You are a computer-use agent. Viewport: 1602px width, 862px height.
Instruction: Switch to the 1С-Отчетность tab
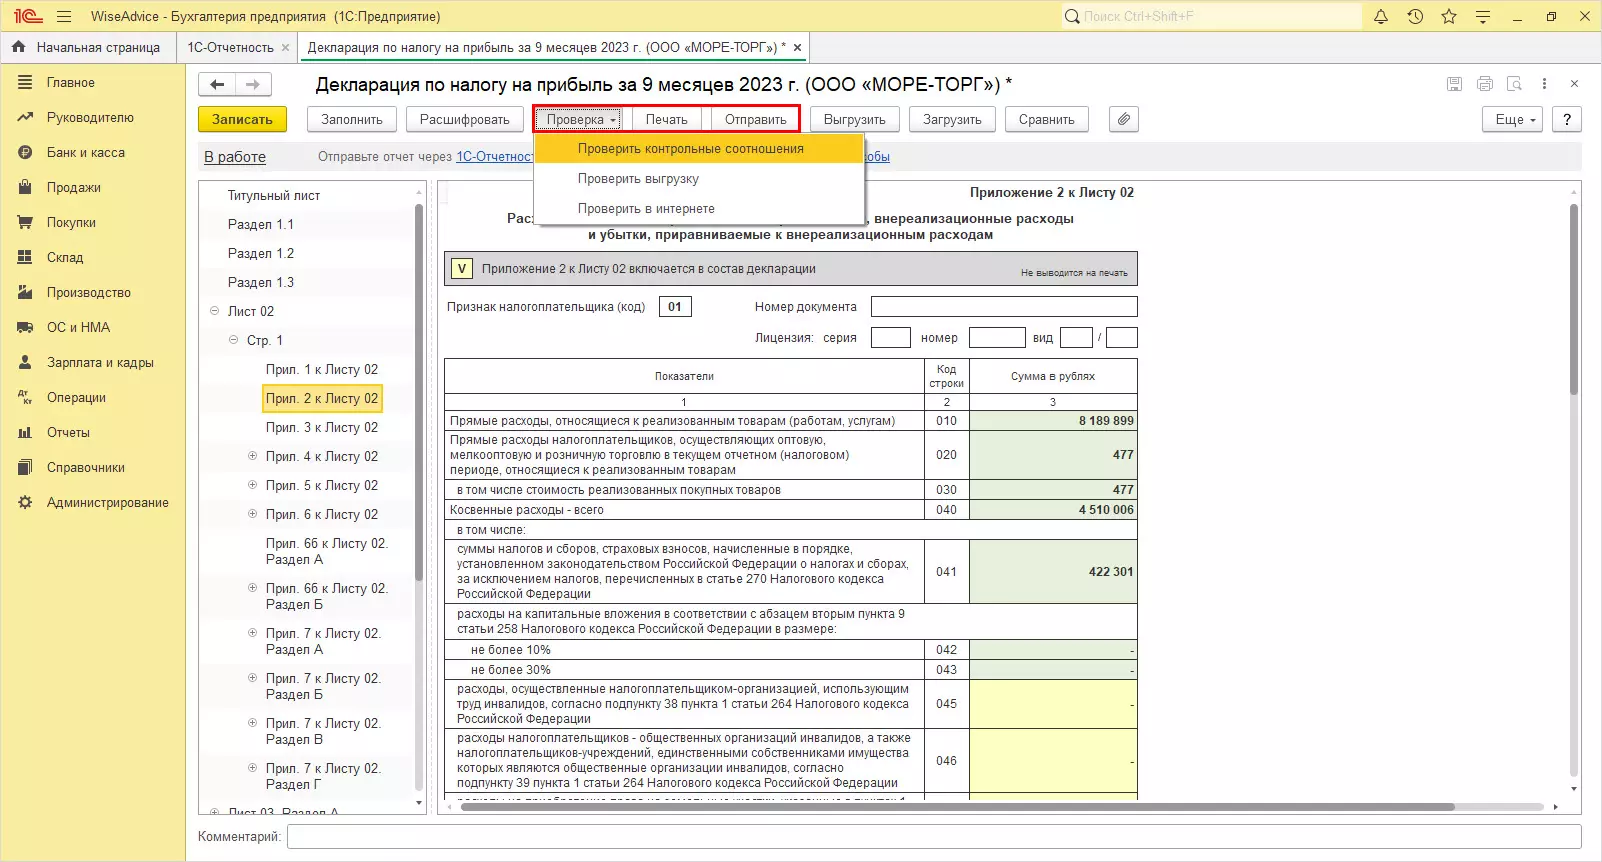pyautogui.click(x=230, y=47)
